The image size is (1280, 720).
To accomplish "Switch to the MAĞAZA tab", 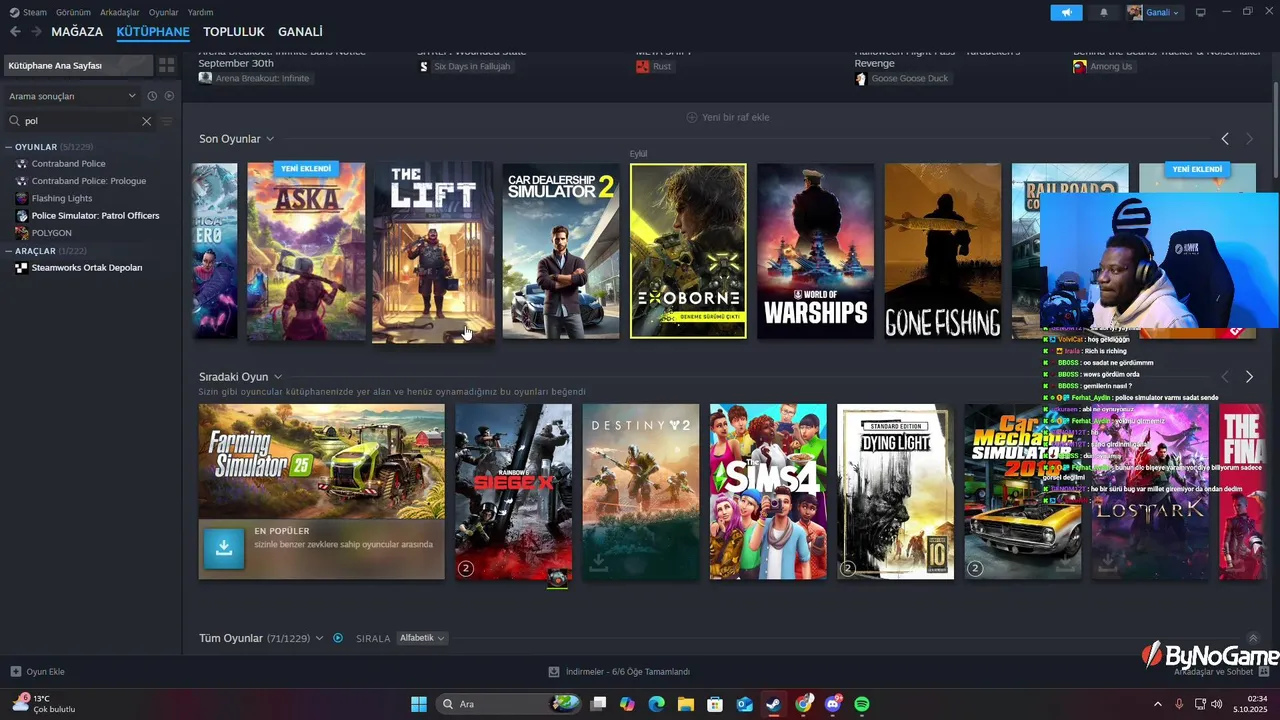I will coord(77,32).
